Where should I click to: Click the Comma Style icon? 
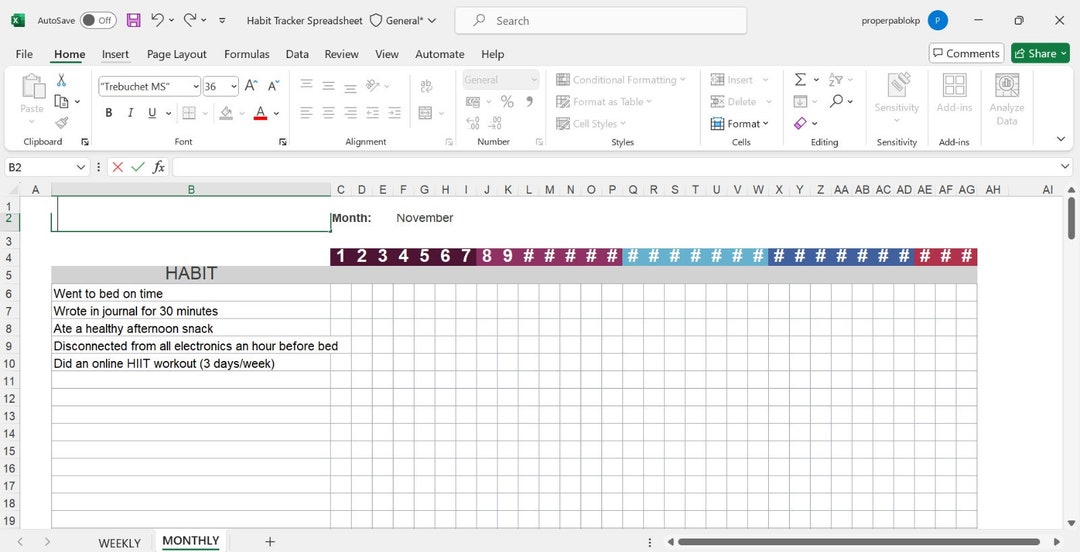(530, 102)
